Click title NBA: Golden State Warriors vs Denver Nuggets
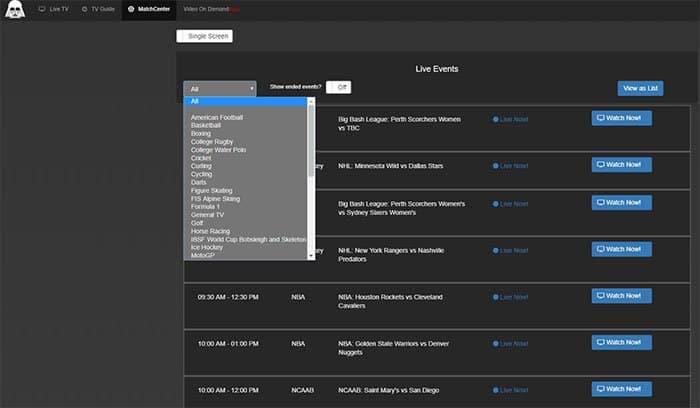Screen dimensions: 700x408 pyautogui.click(x=393, y=348)
